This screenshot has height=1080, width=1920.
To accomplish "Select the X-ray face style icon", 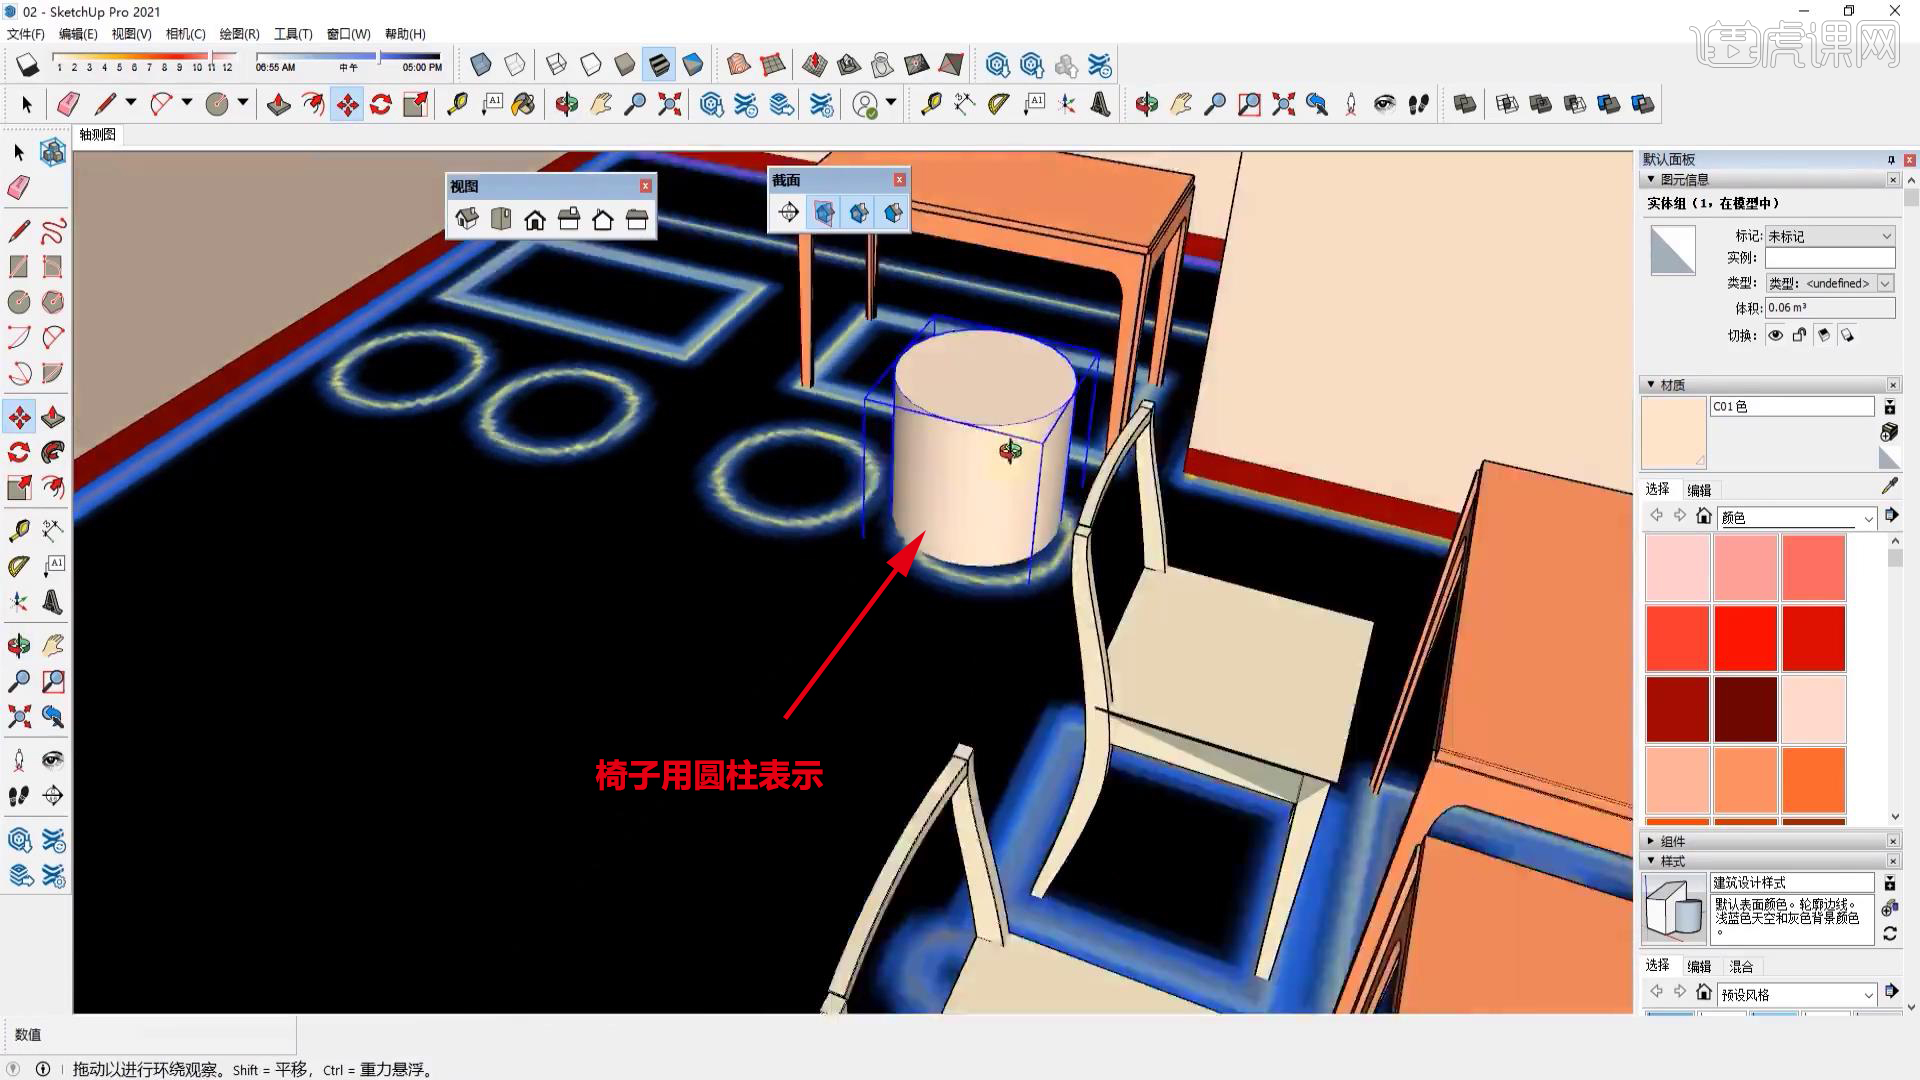I will tap(481, 65).
